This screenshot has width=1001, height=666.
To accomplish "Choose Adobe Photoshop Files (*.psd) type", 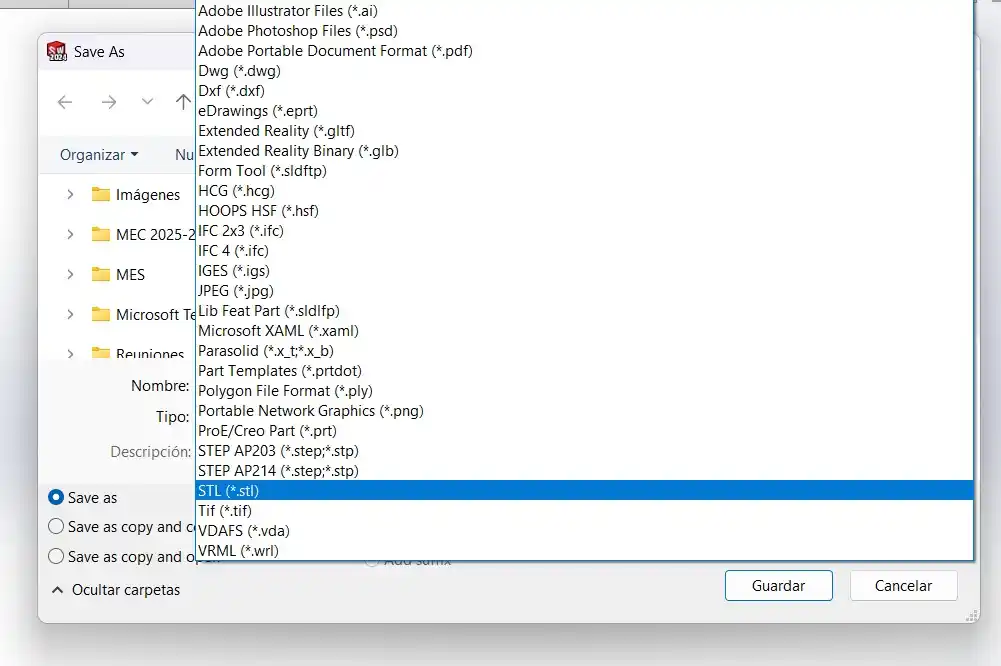I will click(x=584, y=31).
